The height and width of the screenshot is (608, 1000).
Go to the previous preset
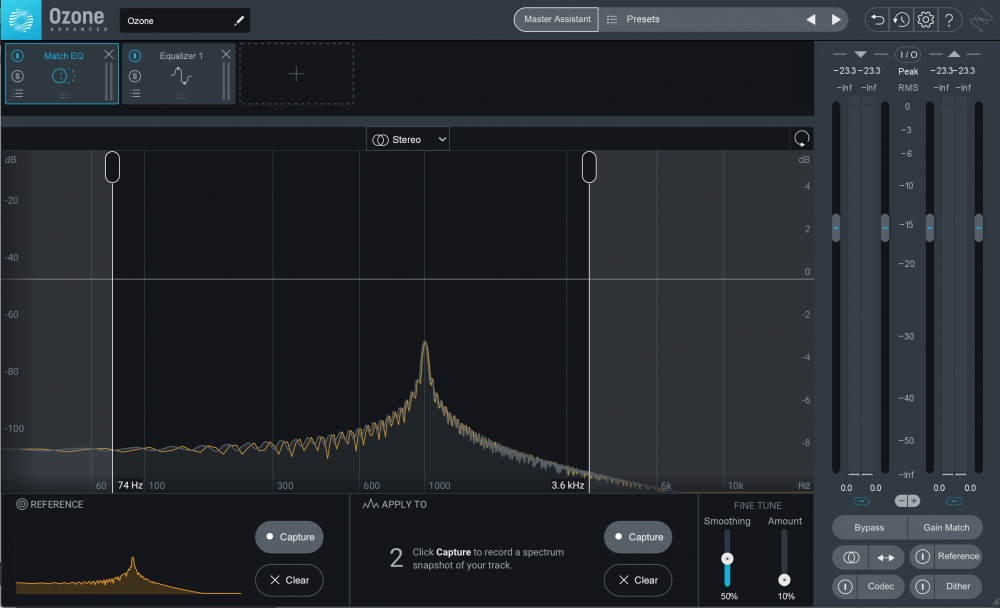click(811, 20)
